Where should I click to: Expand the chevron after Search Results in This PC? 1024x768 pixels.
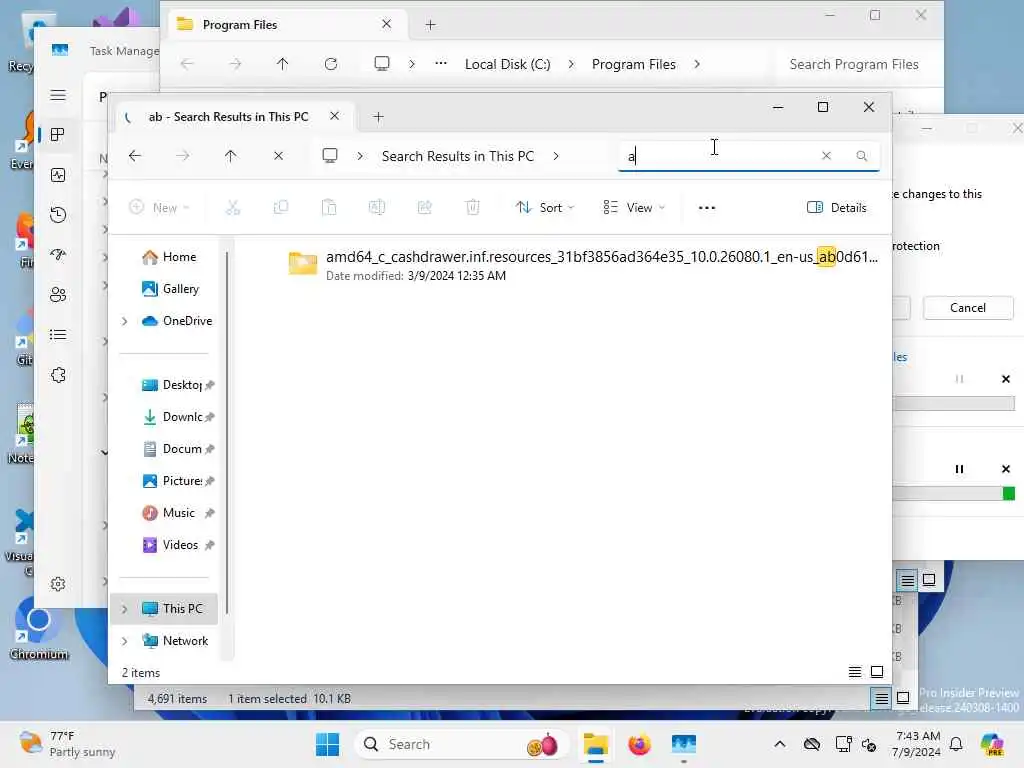tap(556, 156)
